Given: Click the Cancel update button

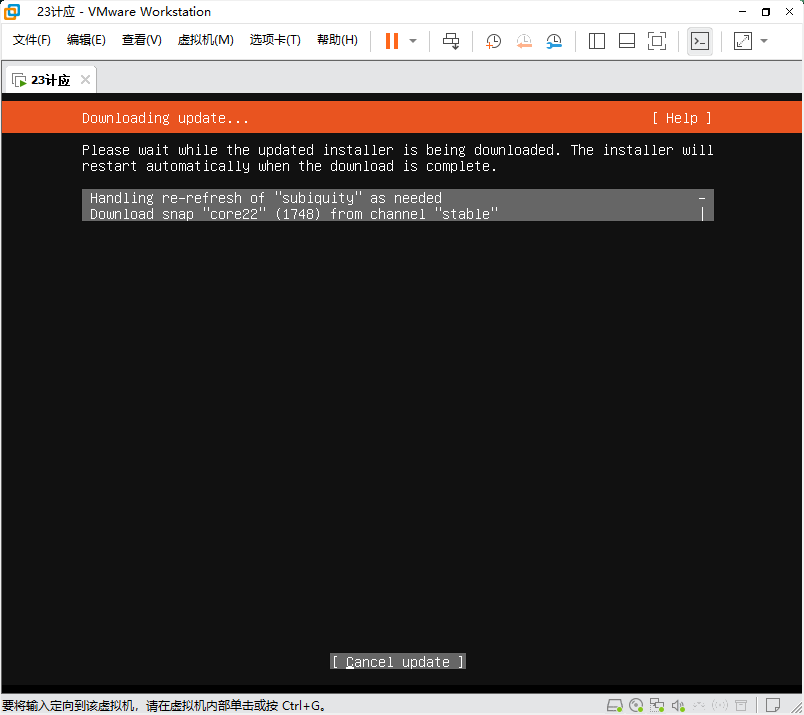Looking at the screenshot, I should pos(398,662).
